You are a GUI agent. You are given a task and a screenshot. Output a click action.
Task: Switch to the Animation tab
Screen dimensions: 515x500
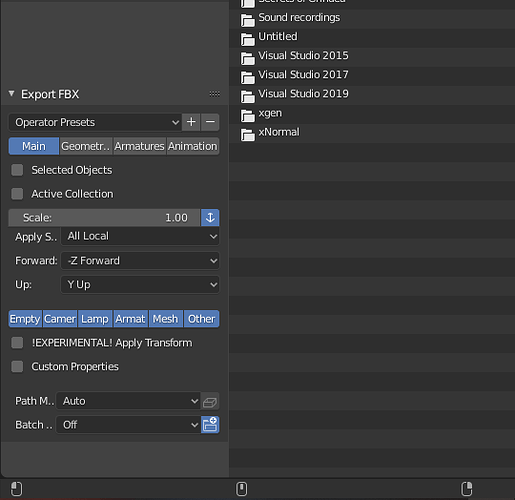click(193, 146)
